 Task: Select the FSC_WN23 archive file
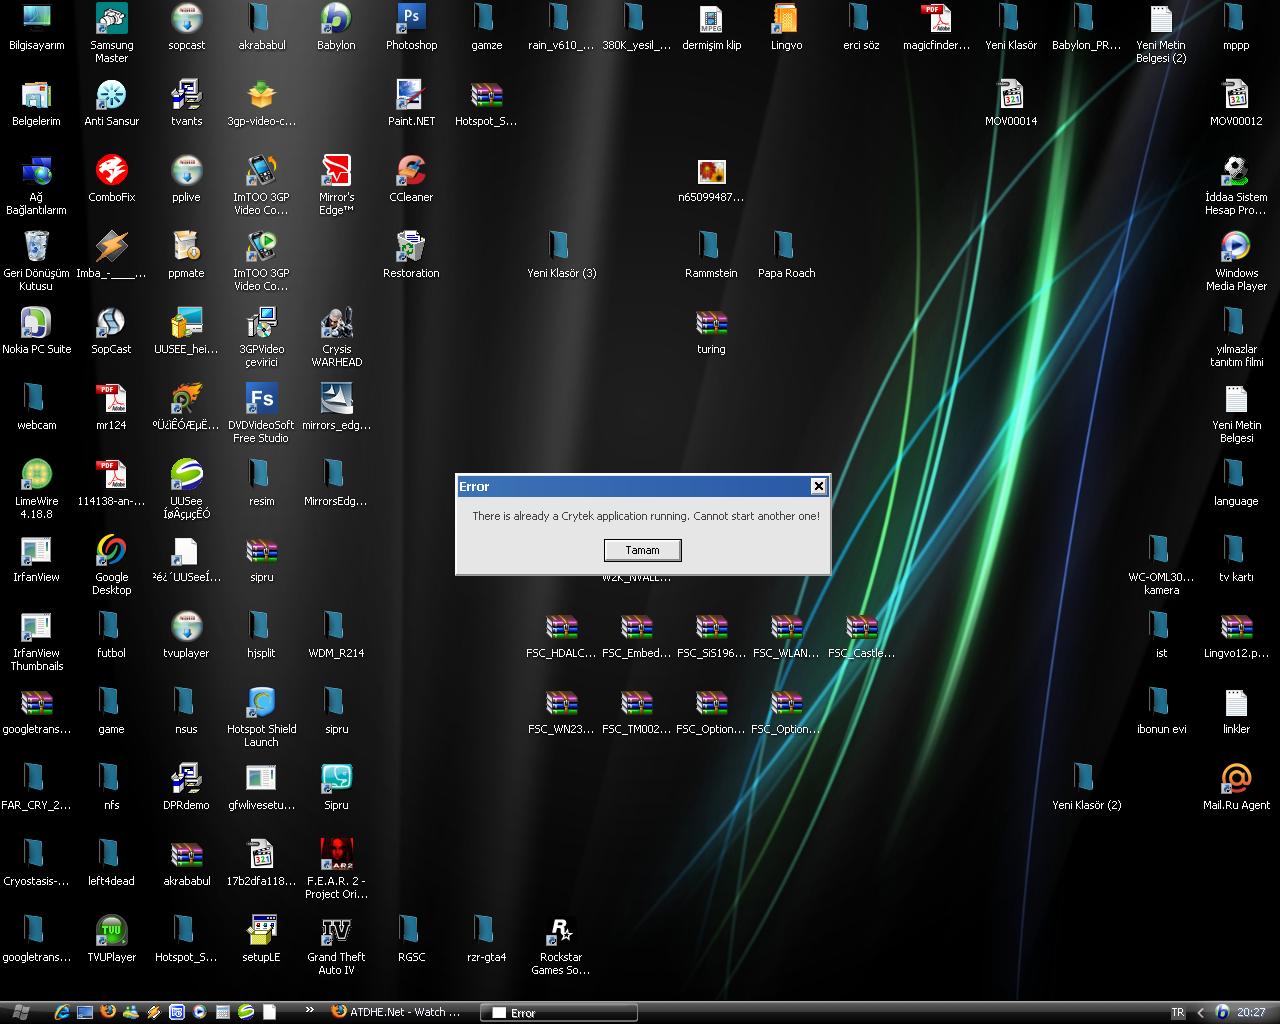(561, 711)
